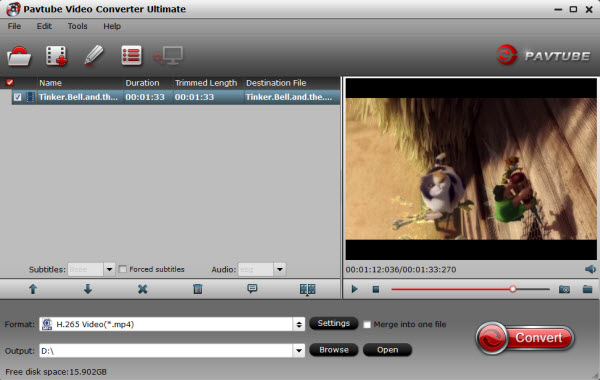Expand the Output path dropdown
Image resolution: width=600 pixels, height=380 pixels.
299,351
